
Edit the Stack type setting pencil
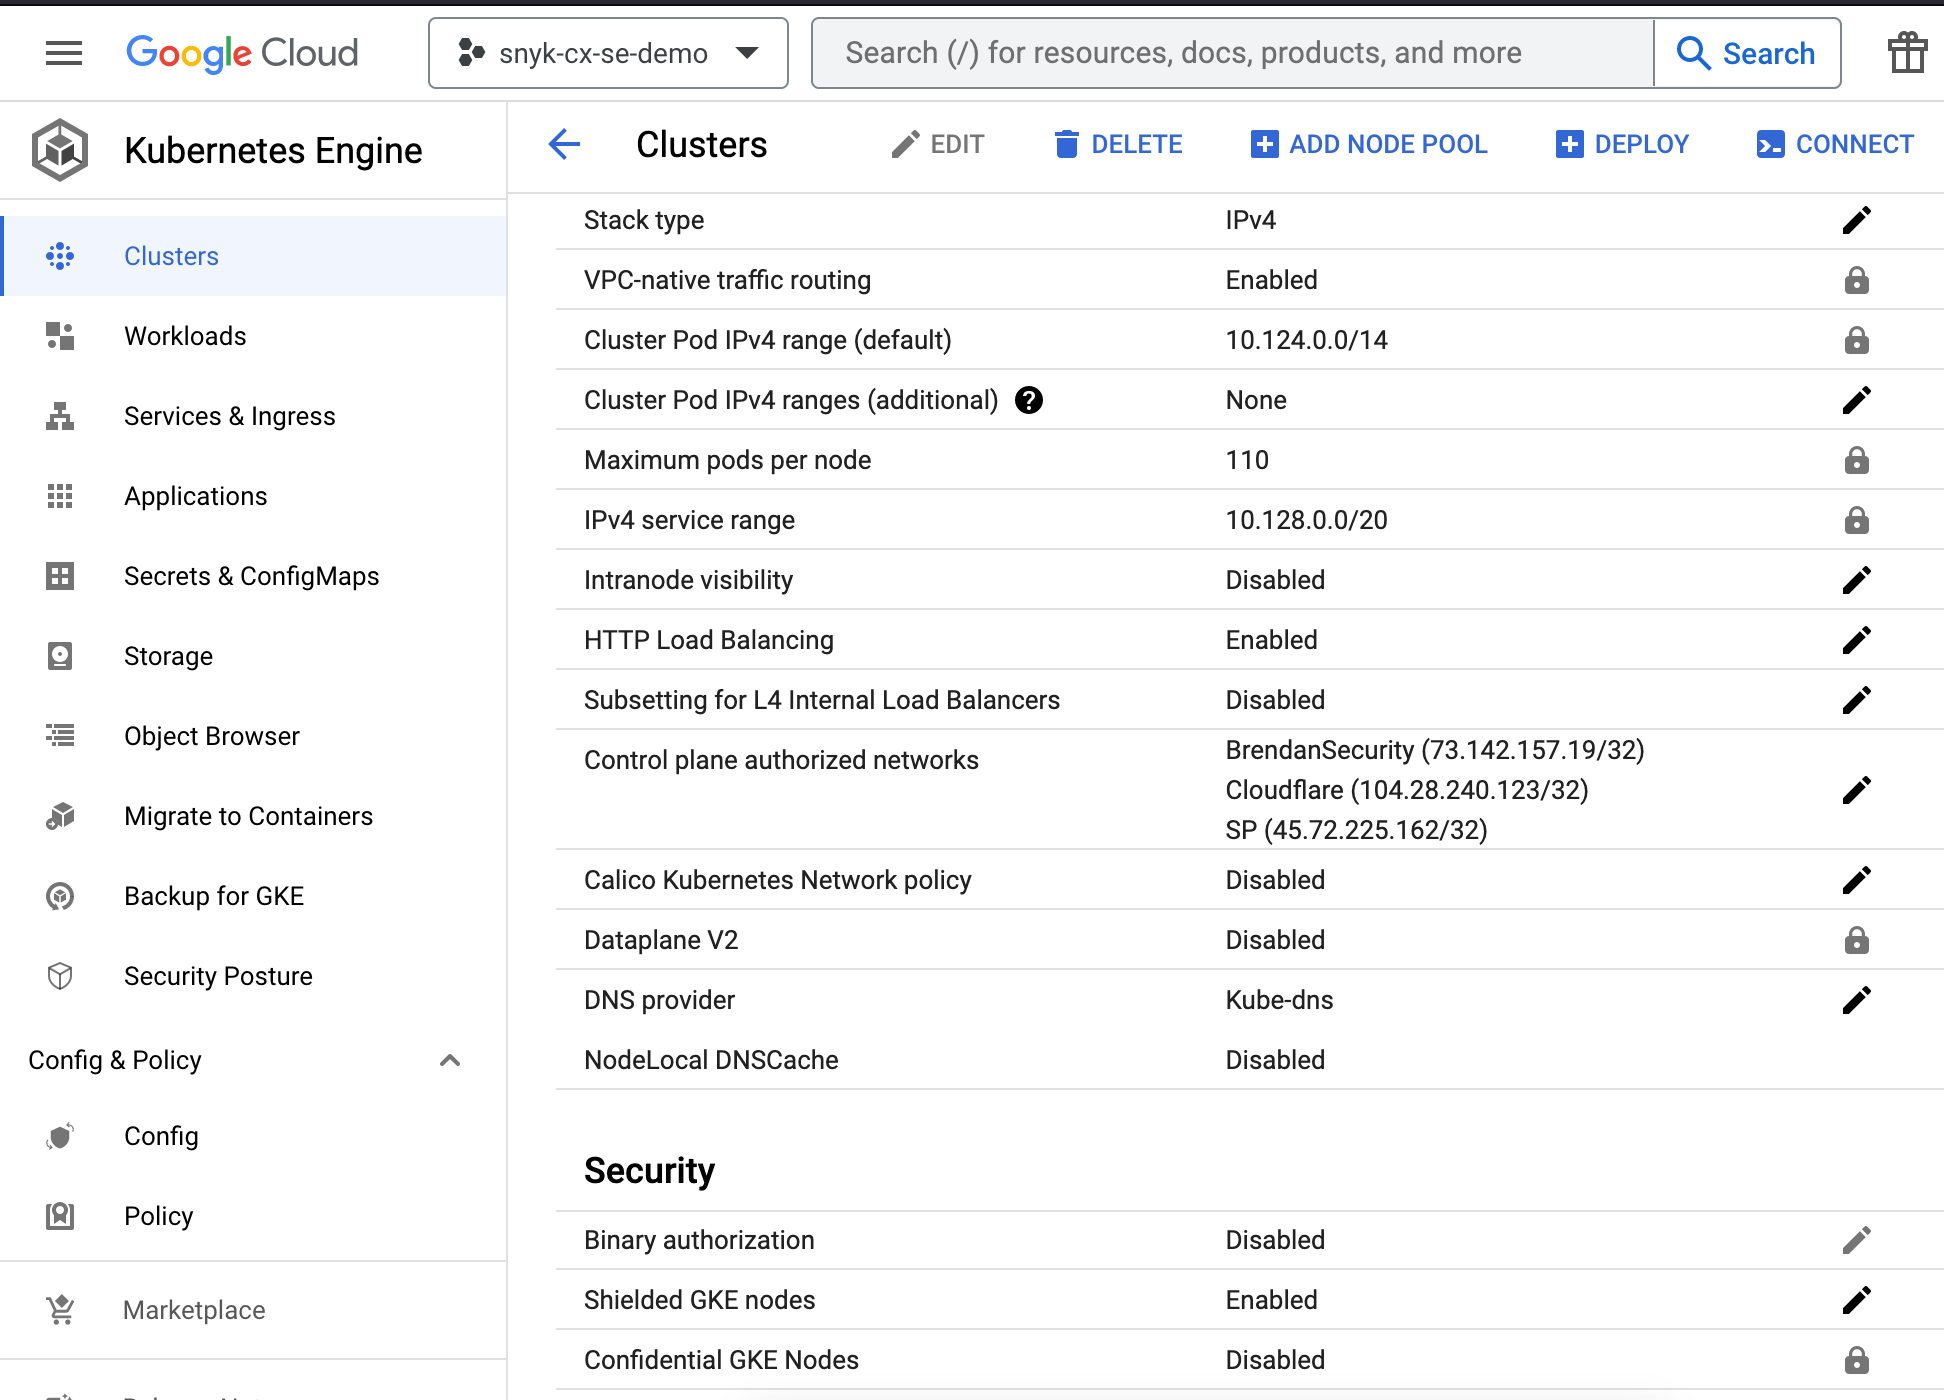coord(1856,220)
